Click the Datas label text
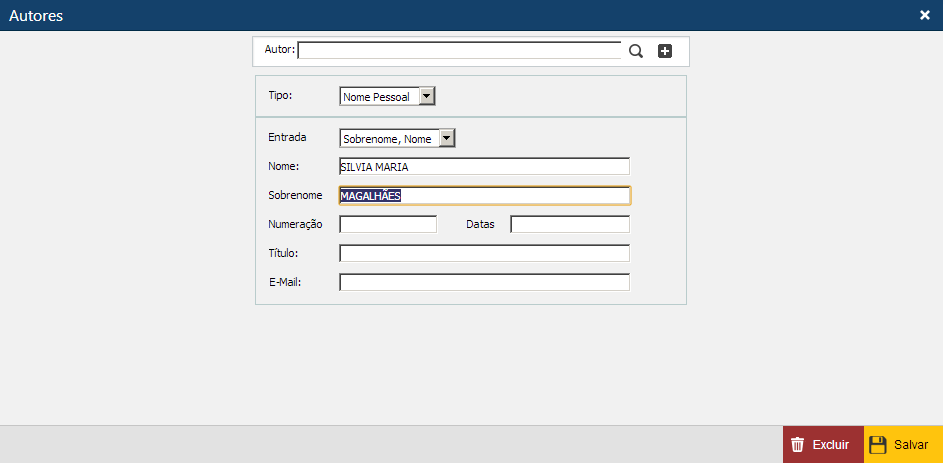Screen dimensions: 945x463 [480, 224]
